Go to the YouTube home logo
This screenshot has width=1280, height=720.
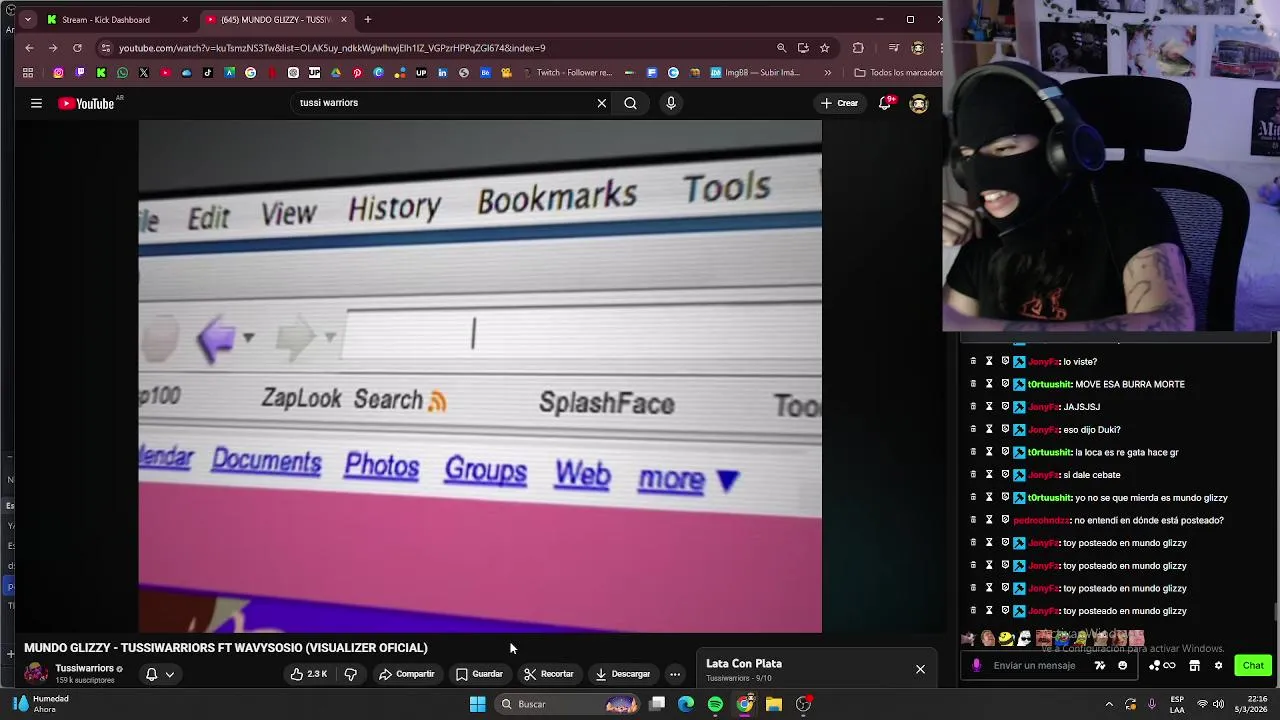[86, 103]
